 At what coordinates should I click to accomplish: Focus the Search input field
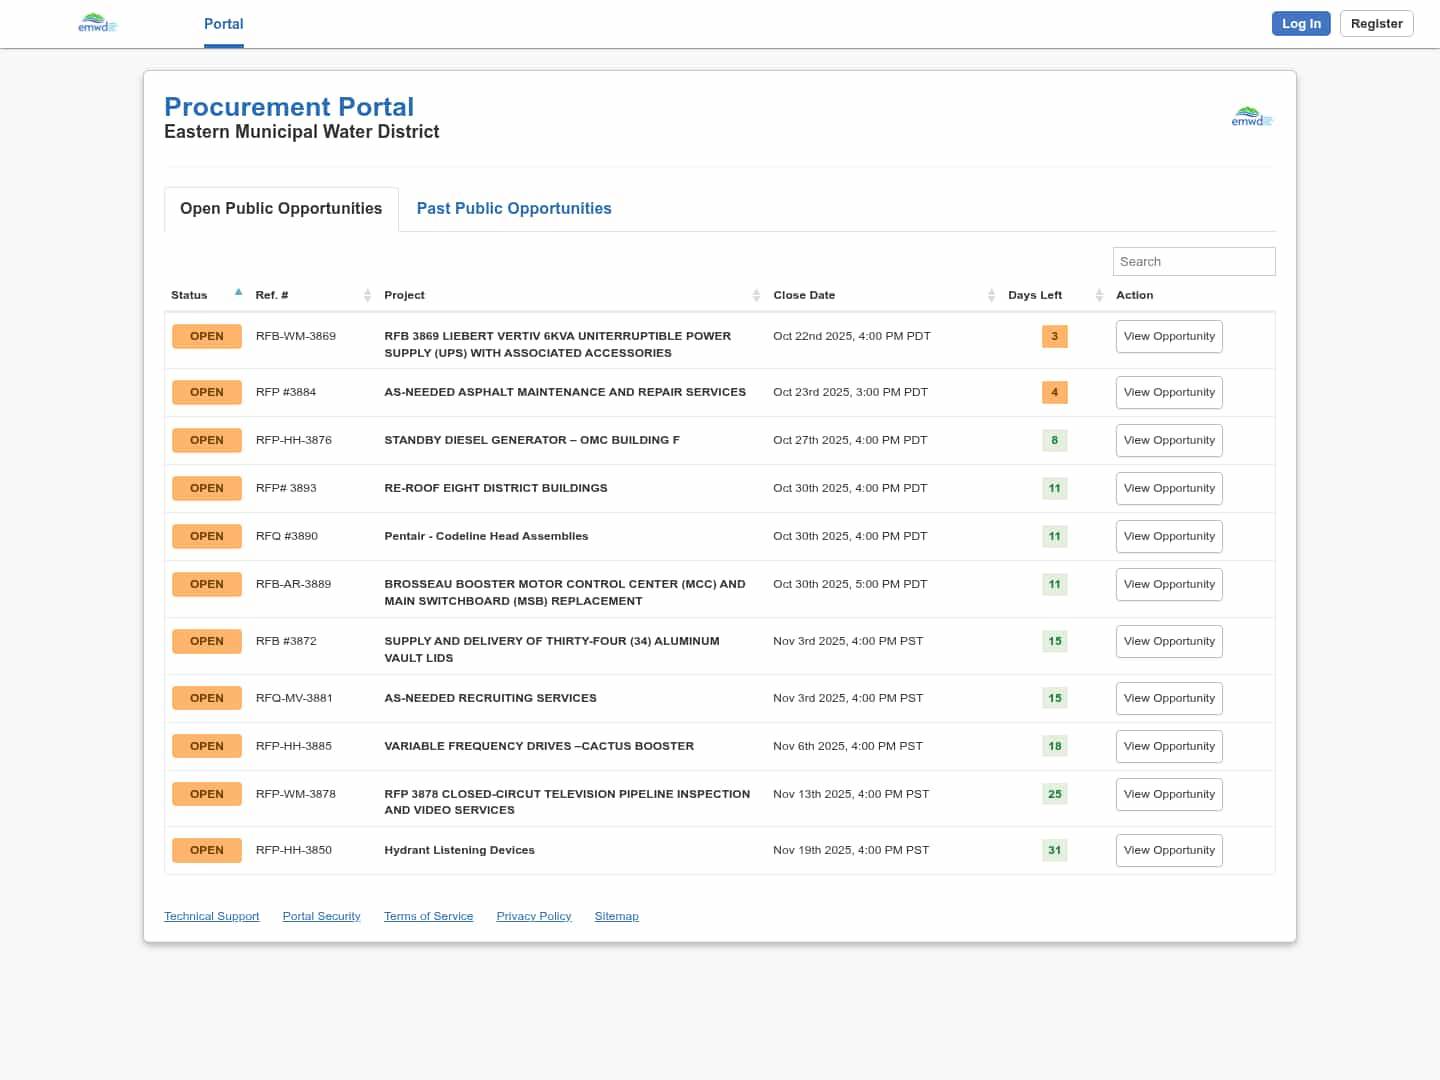point(1193,262)
